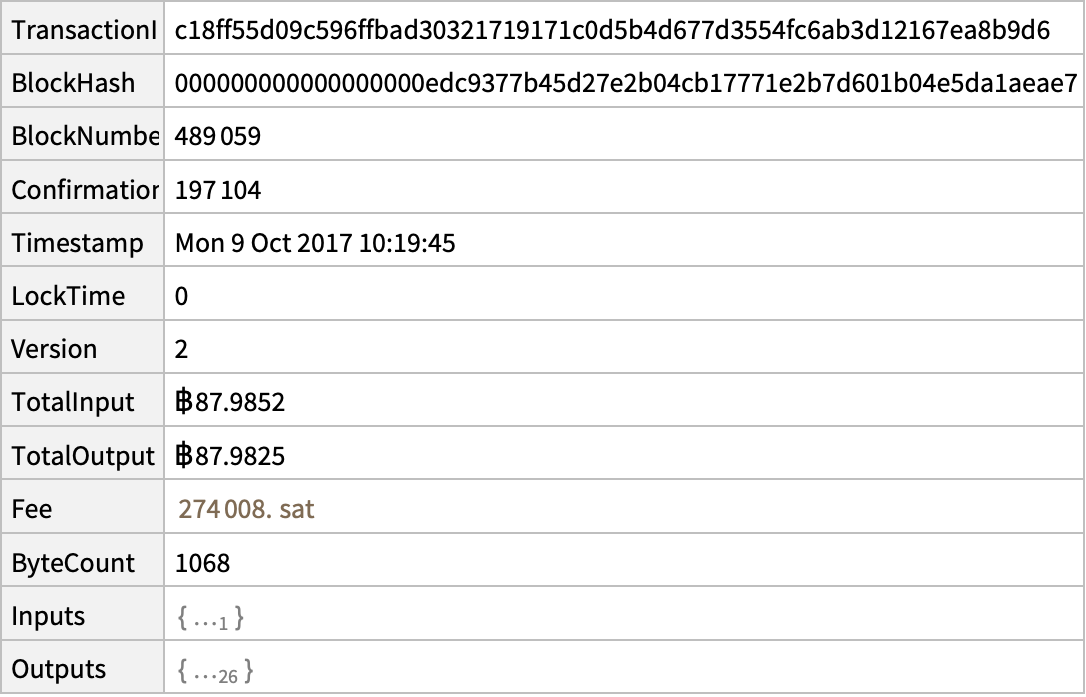Click the LockTime value 0

181,297
